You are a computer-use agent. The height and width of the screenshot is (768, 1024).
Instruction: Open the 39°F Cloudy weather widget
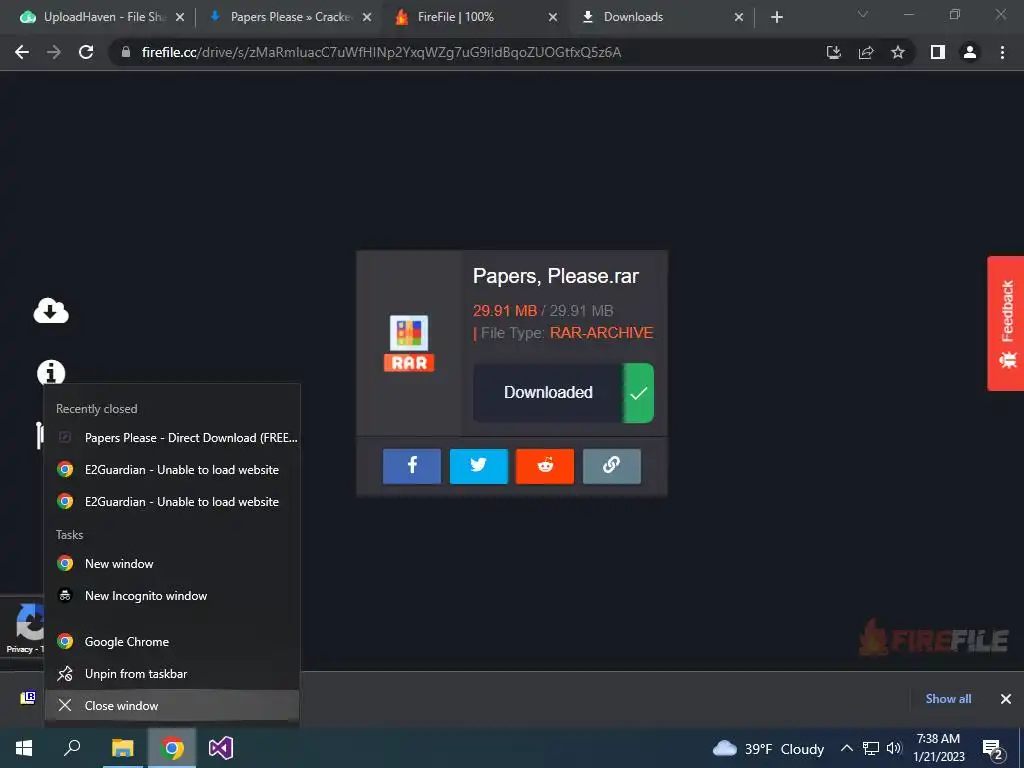[768, 748]
